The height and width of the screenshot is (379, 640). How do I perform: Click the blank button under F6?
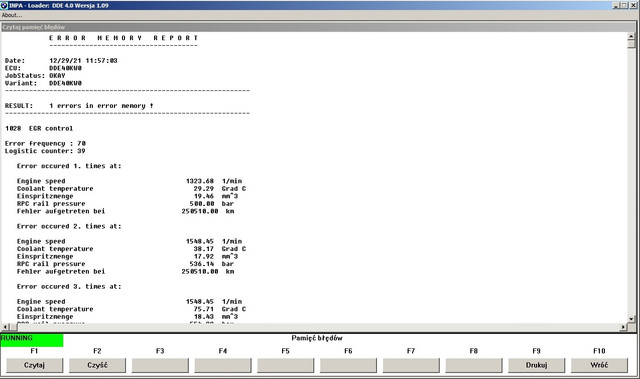(x=348, y=365)
